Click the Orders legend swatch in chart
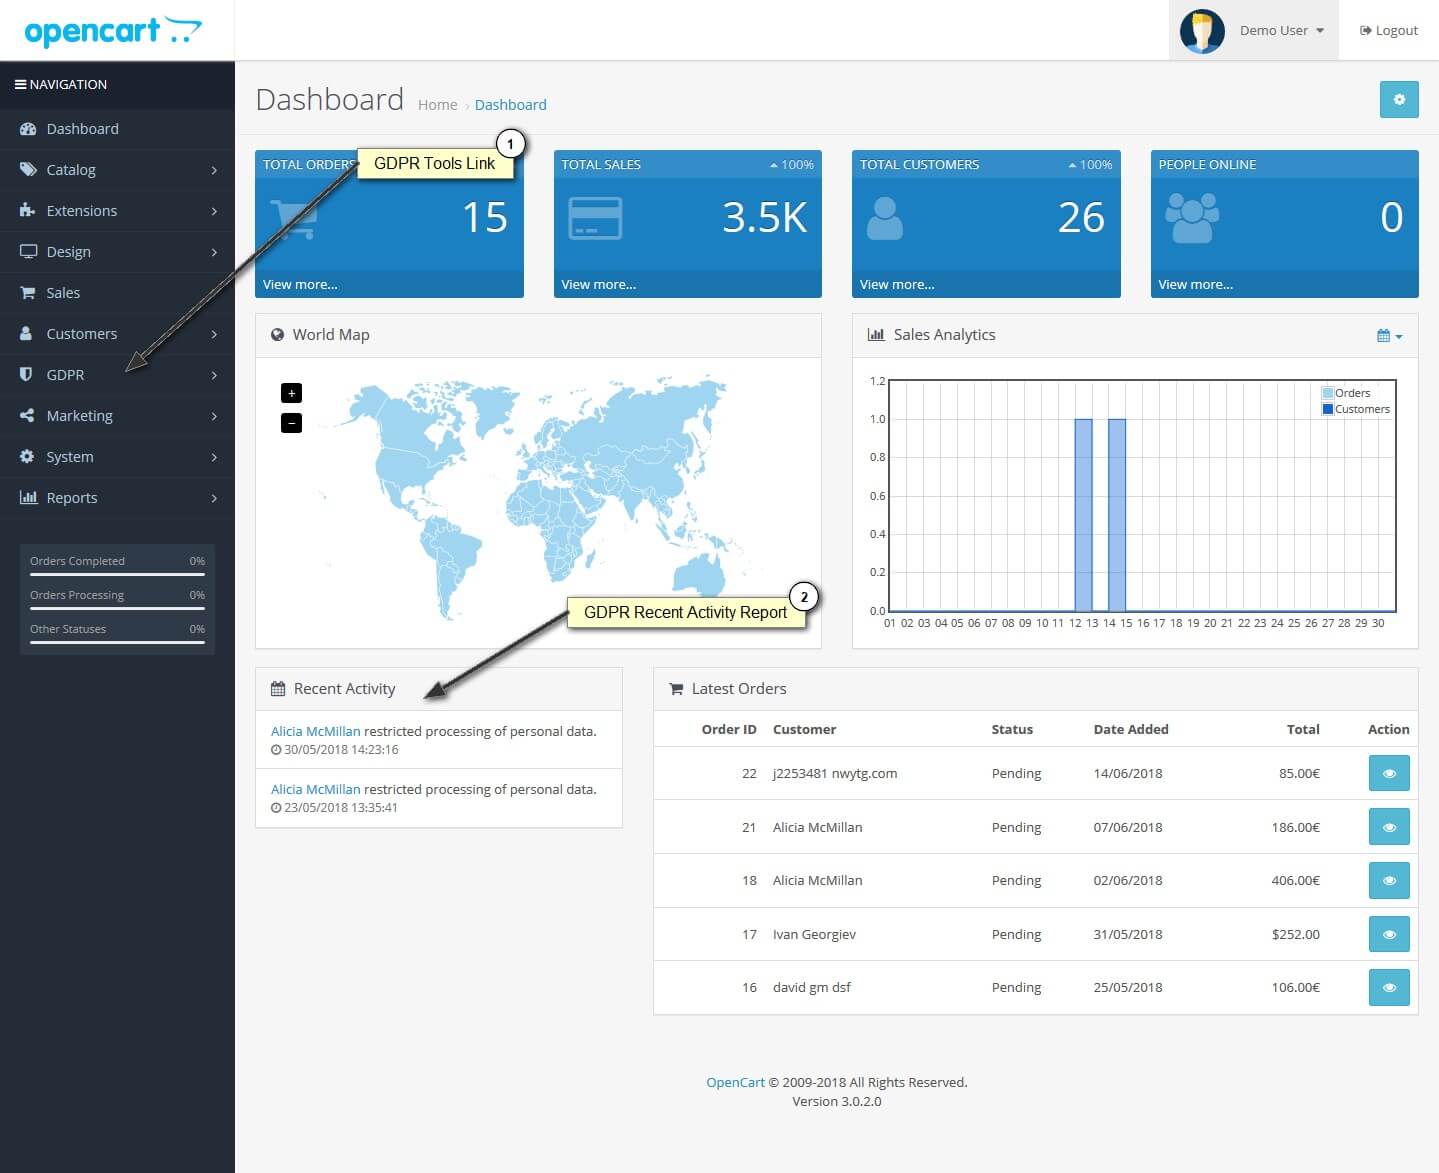The height and width of the screenshot is (1173, 1439). [1327, 393]
